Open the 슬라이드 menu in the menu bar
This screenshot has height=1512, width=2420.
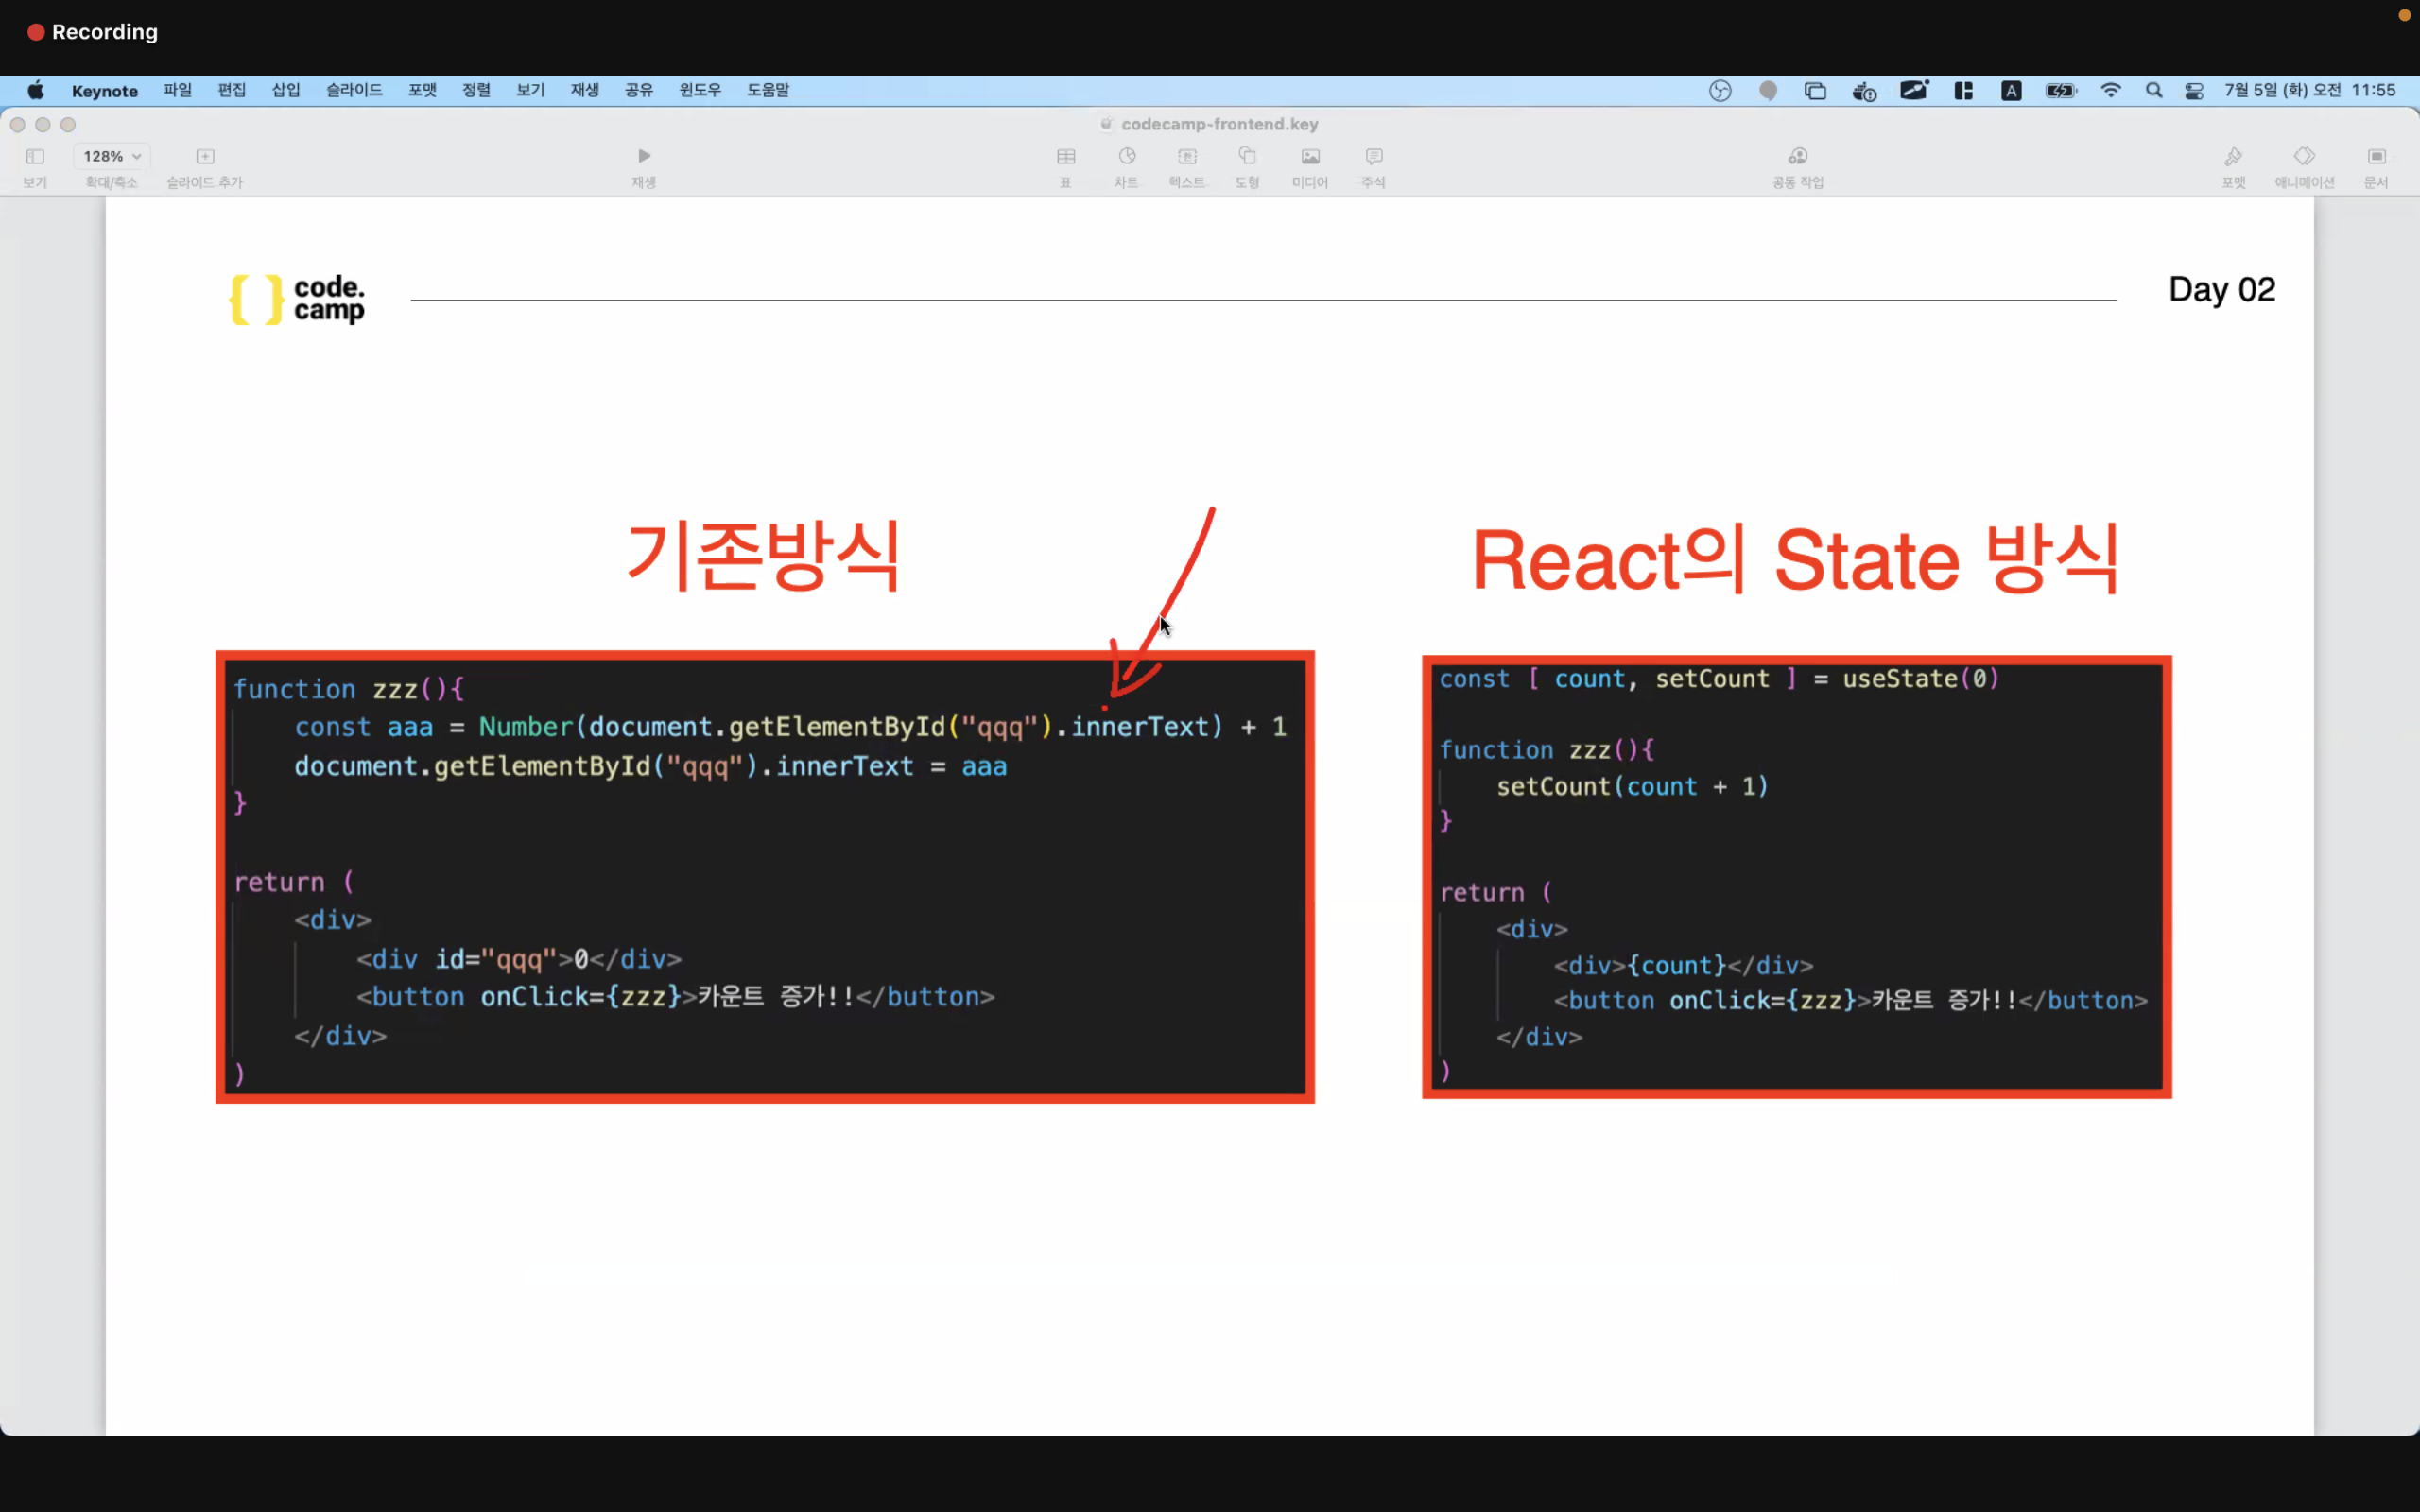354,90
